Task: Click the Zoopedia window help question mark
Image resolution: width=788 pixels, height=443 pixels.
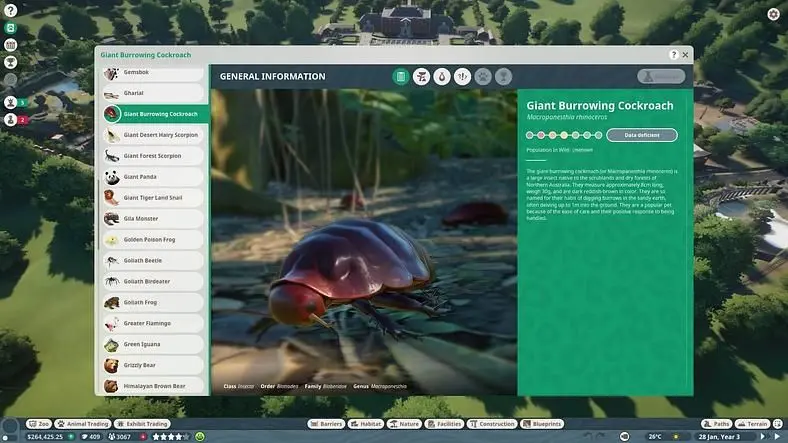Action: click(x=673, y=55)
